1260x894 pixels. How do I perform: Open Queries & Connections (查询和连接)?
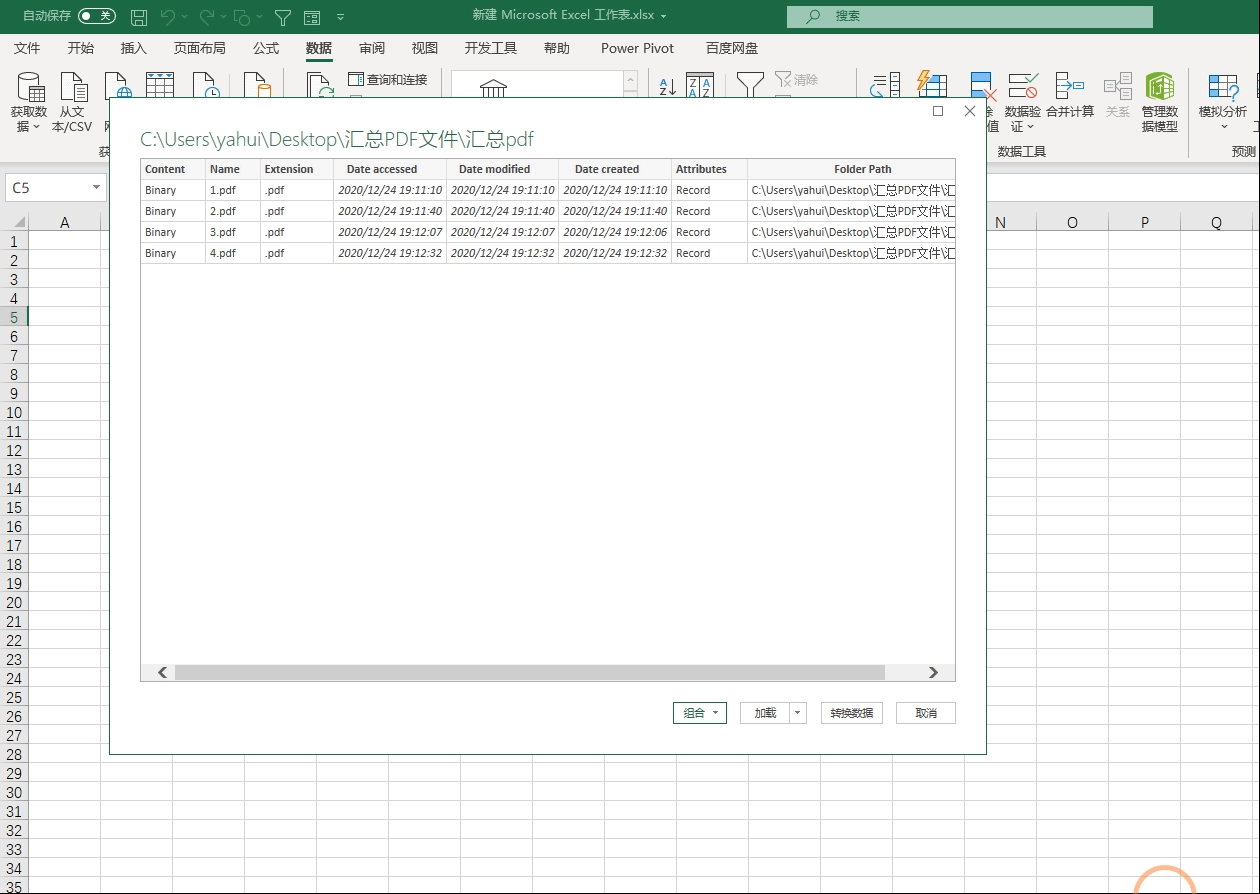pos(388,79)
